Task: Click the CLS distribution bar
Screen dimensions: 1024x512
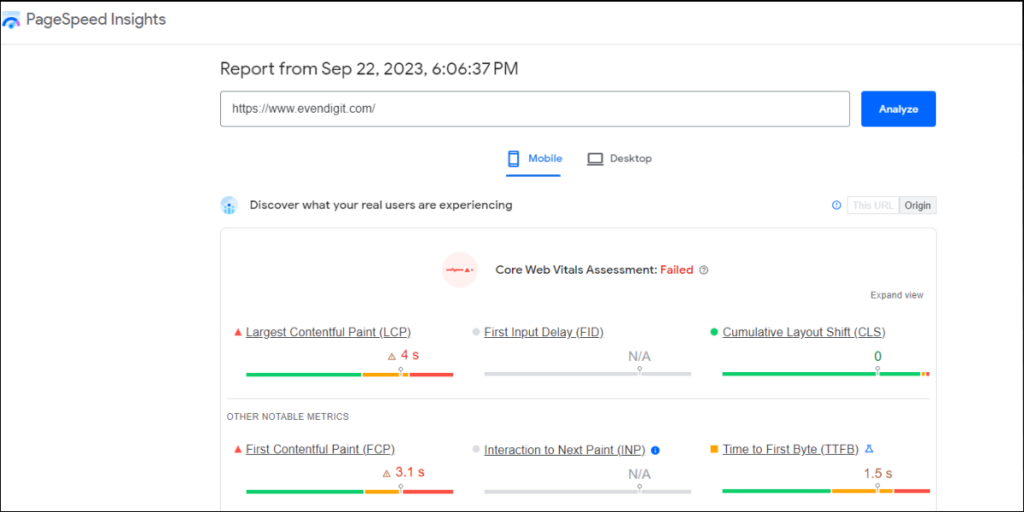Action: pos(825,374)
